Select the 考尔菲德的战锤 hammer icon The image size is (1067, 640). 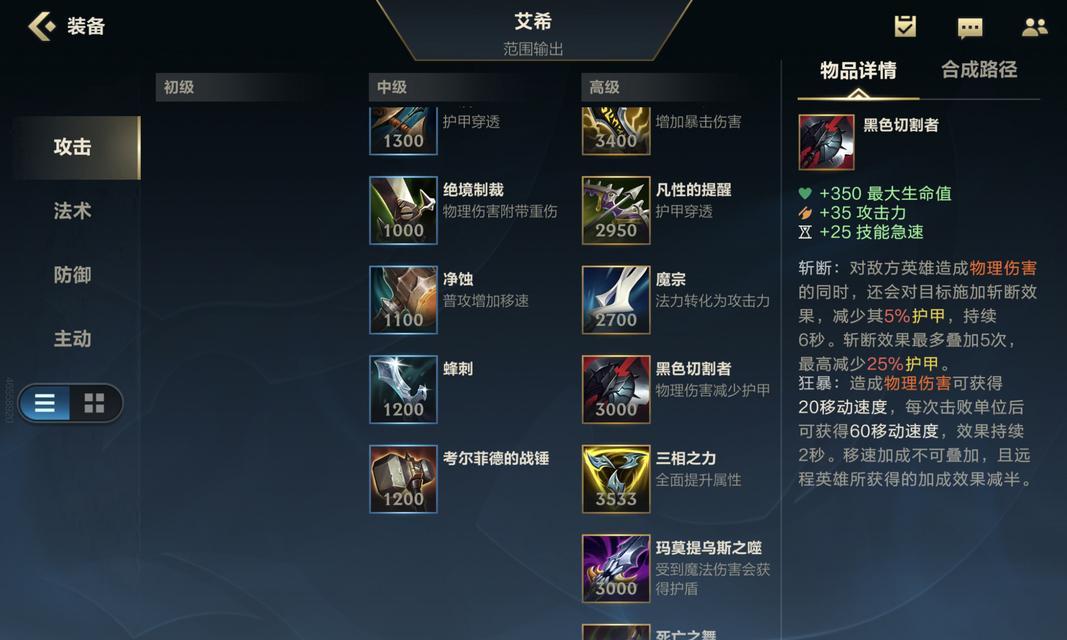404,479
